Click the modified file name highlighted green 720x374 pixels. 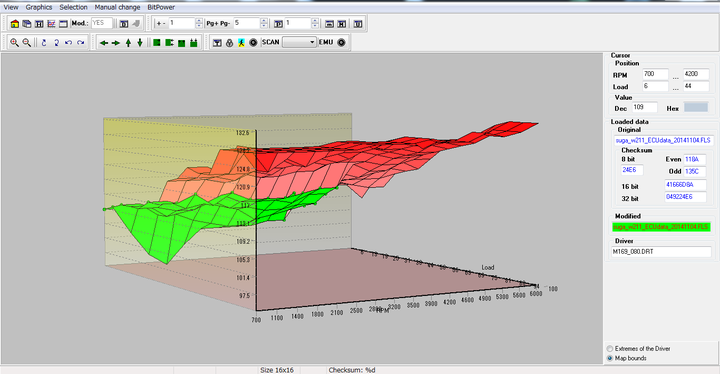coord(661,227)
